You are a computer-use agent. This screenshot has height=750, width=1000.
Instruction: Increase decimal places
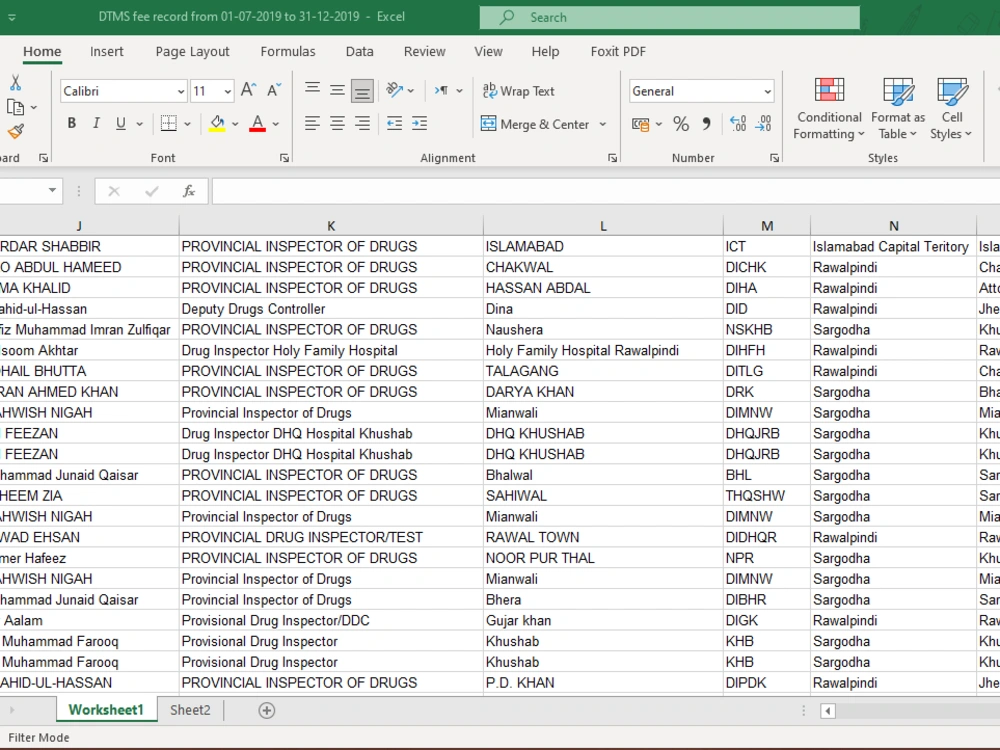(738, 124)
